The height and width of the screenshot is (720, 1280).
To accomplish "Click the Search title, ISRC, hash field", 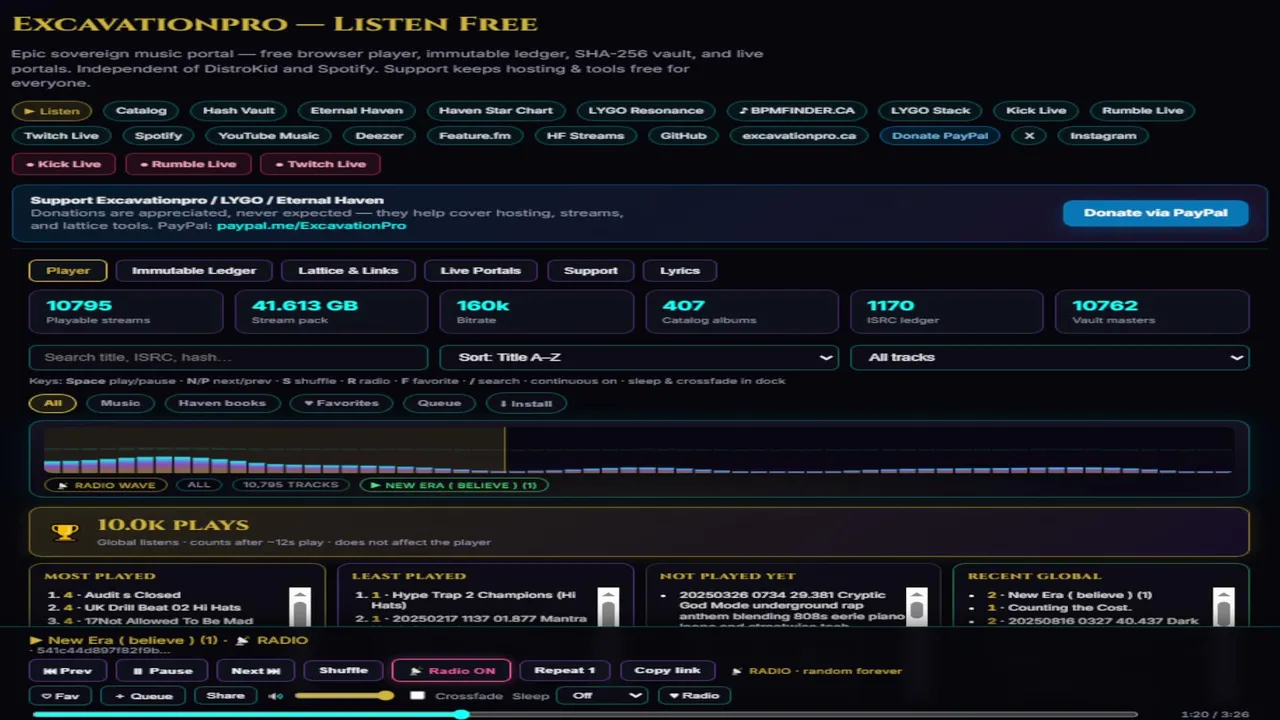I will pos(229,357).
